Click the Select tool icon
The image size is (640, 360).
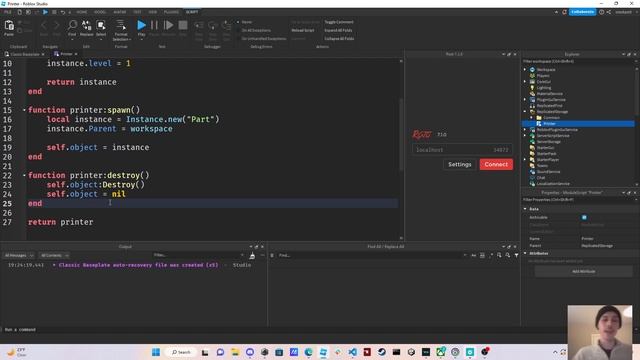point(101,25)
